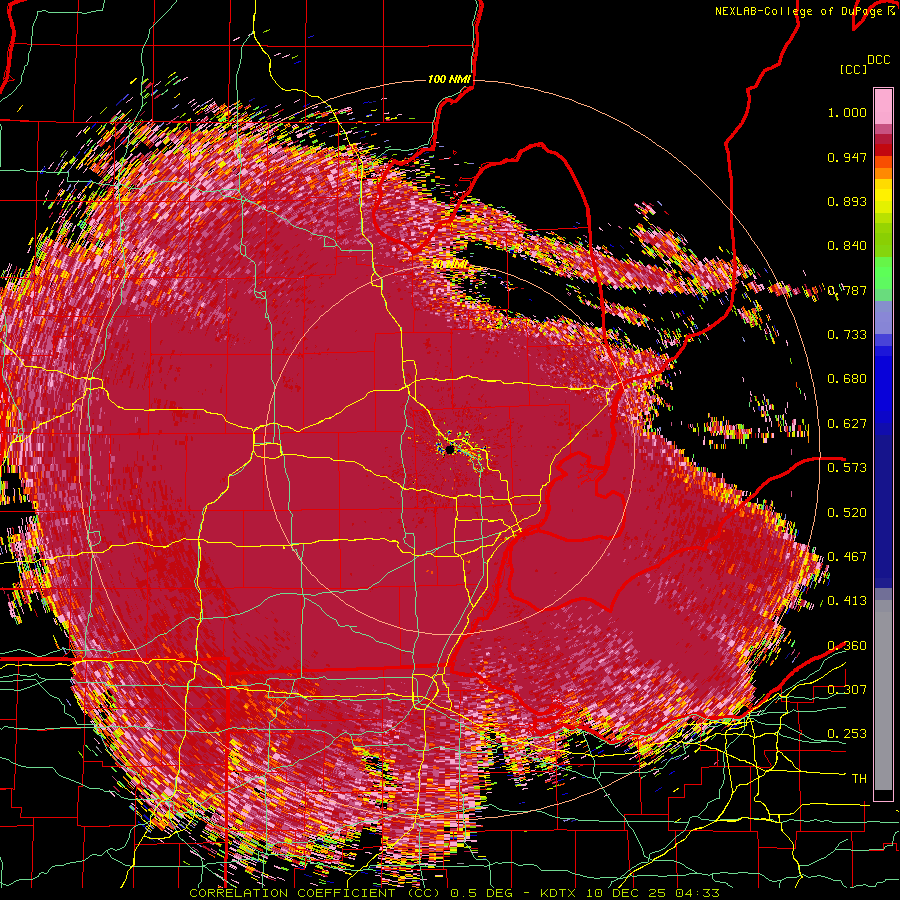Click the 0.253 scale value

click(847, 734)
